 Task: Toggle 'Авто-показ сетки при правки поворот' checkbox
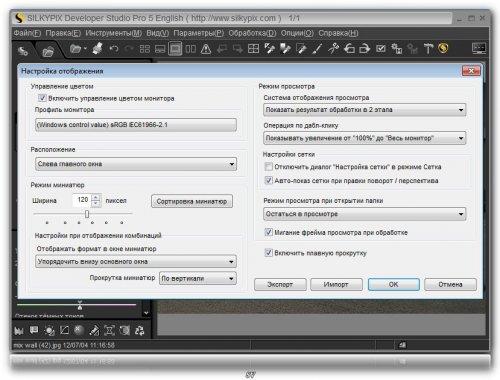268,180
